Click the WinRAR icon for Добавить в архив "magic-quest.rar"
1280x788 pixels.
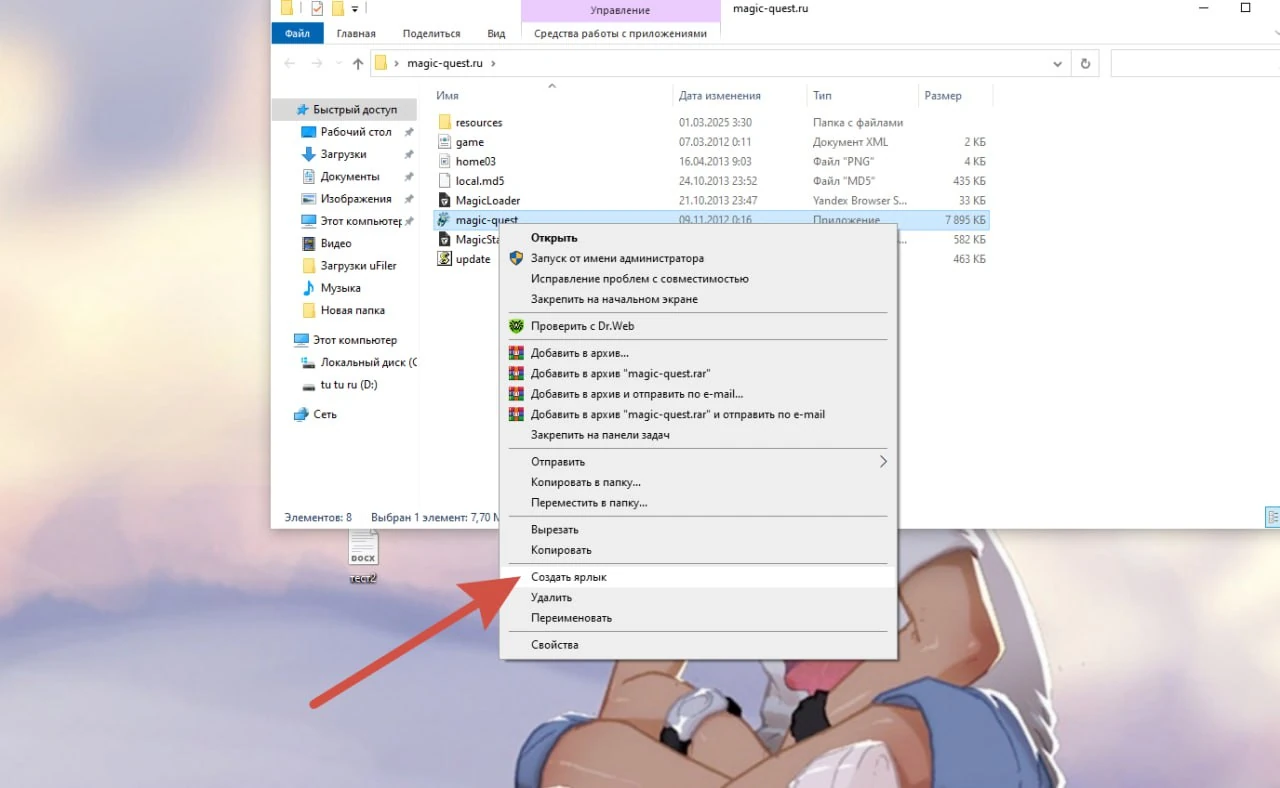pyautogui.click(x=516, y=373)
